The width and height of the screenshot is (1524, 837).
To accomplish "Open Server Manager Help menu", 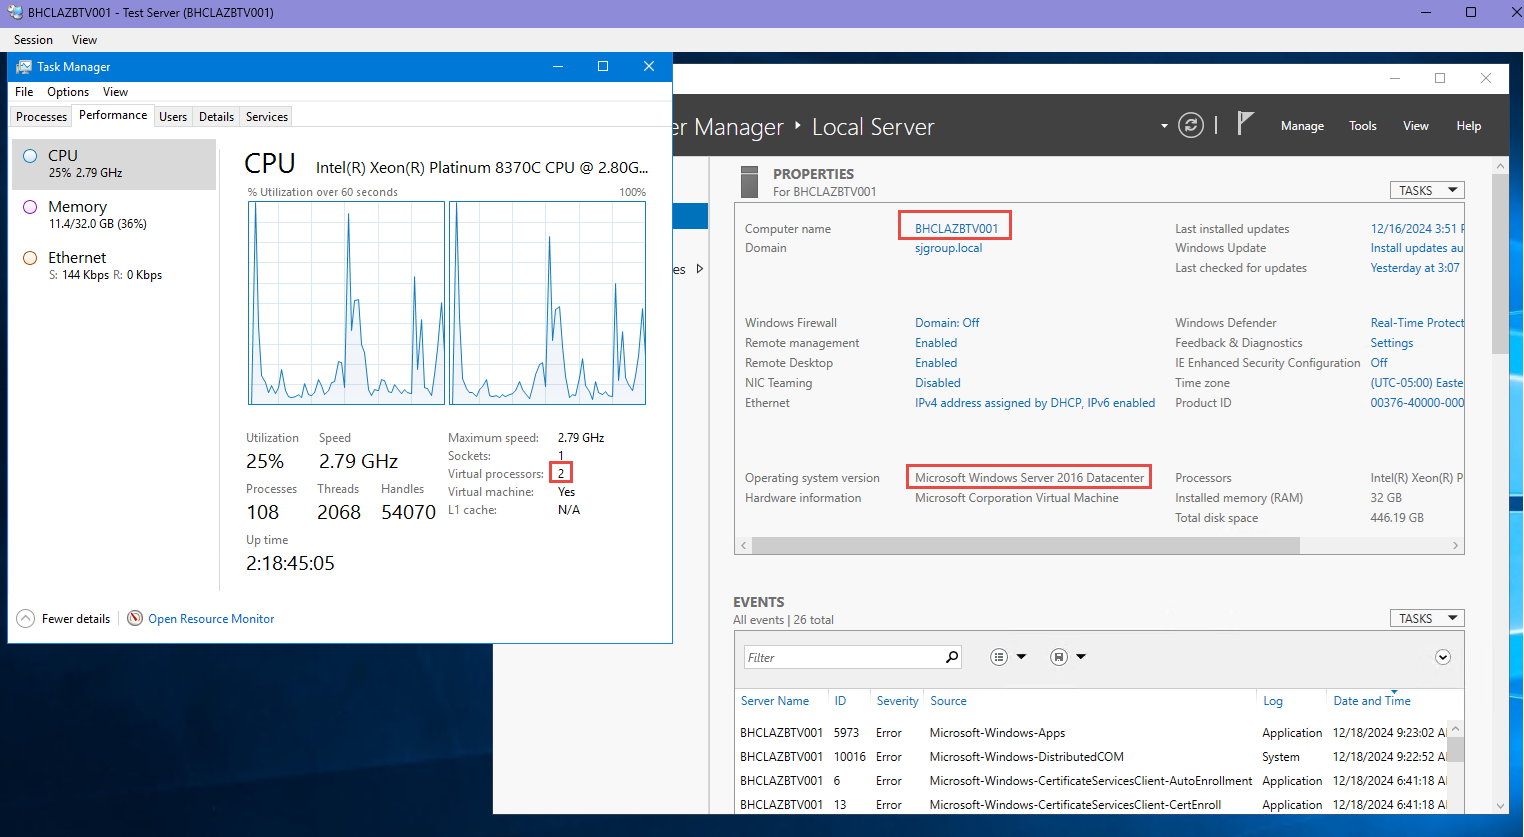I will click(x=1468, y=126).
